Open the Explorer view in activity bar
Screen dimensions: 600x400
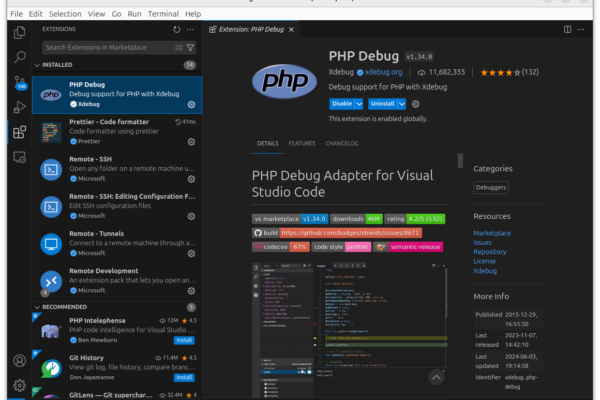20,33
